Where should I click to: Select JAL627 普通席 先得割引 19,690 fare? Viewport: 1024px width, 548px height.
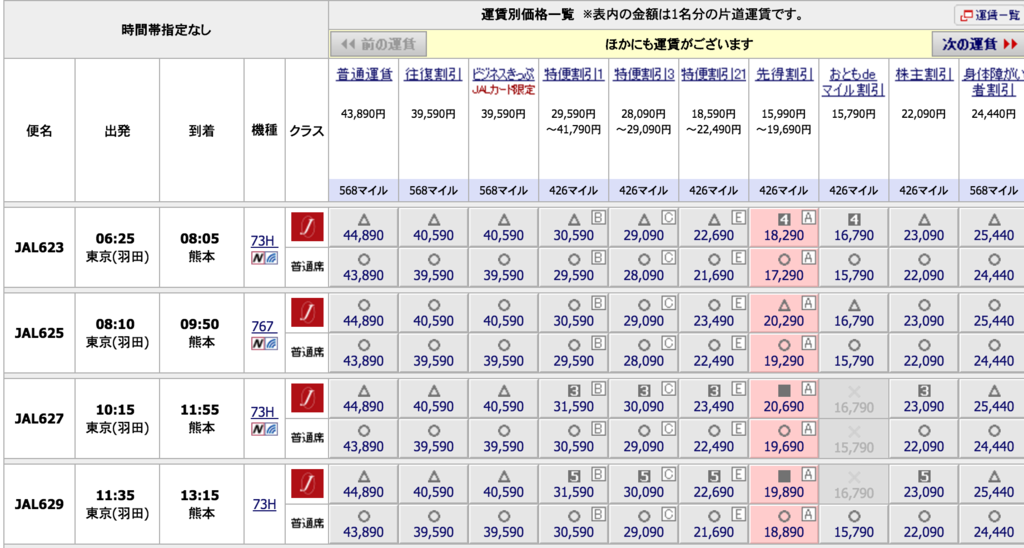(784, 438)
